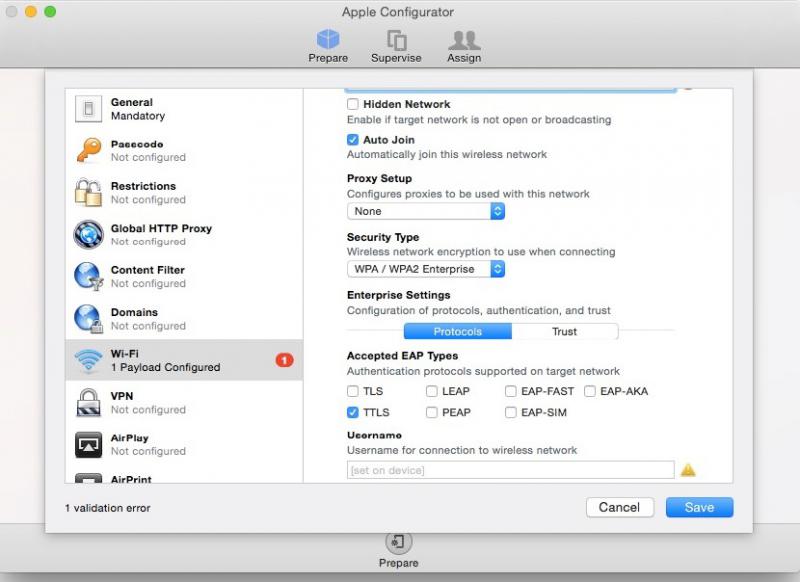
Task: Select the AirPlay screen icon
Action: [88, 444]
